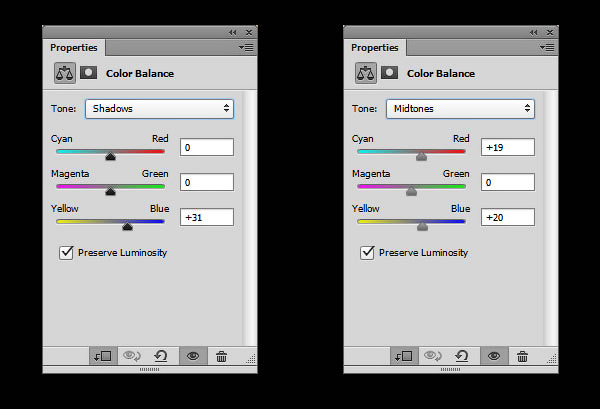
Task: Toggle layer visibility eye in Shadows panel
Action: (x=193, y=357)
